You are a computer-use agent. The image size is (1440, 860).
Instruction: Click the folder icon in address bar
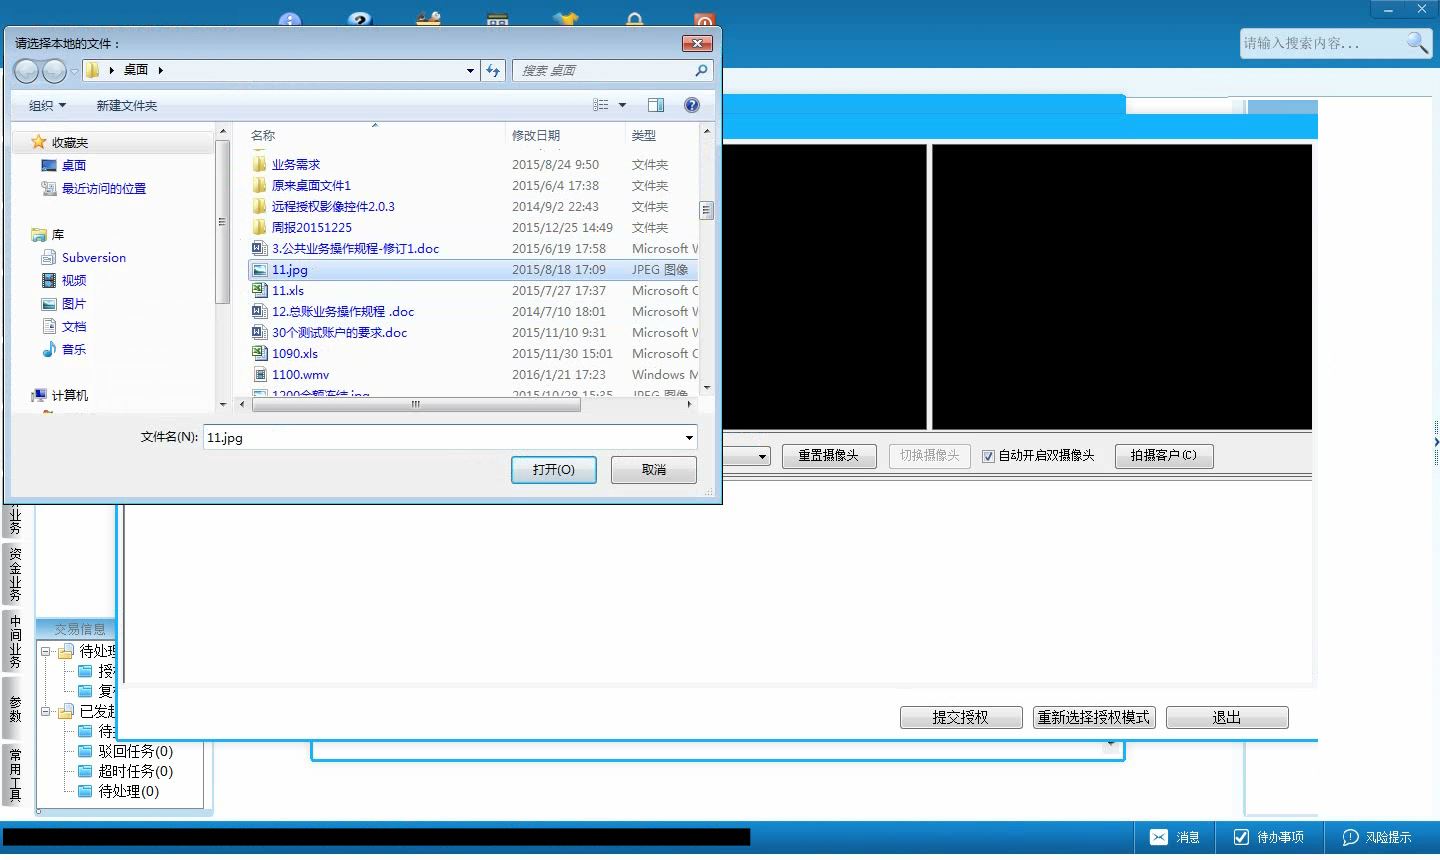(92, 70)
